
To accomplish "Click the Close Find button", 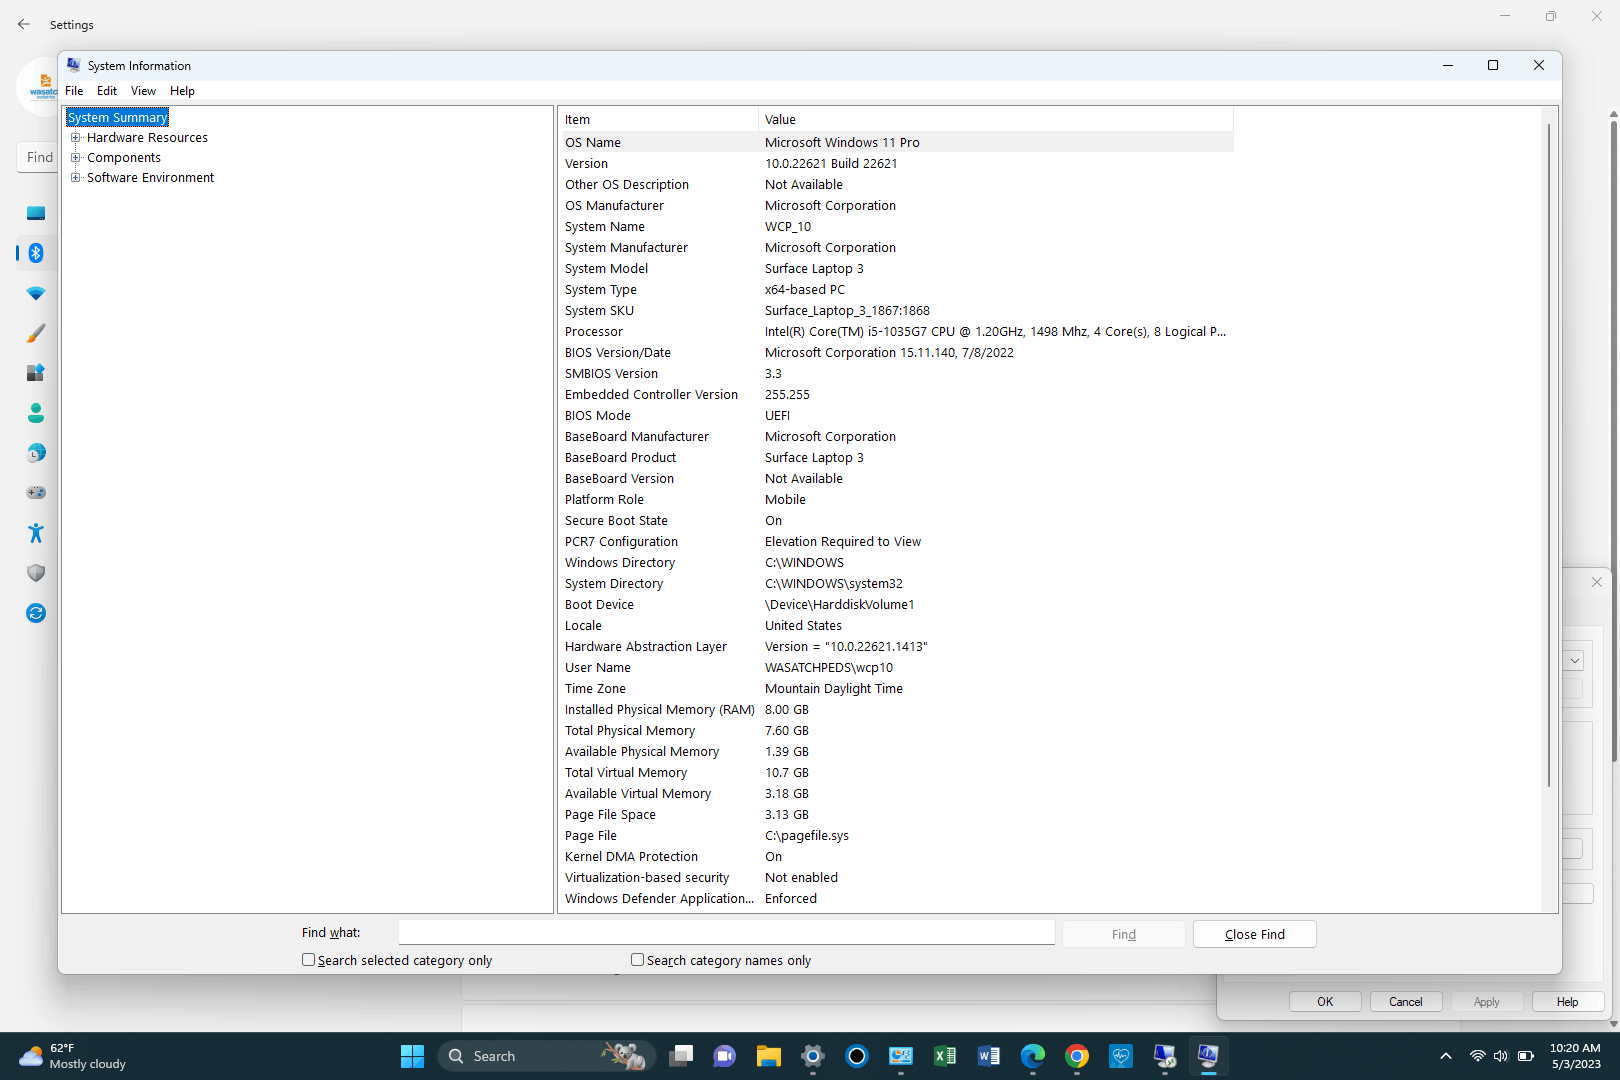I will (x=1255, y=934).
